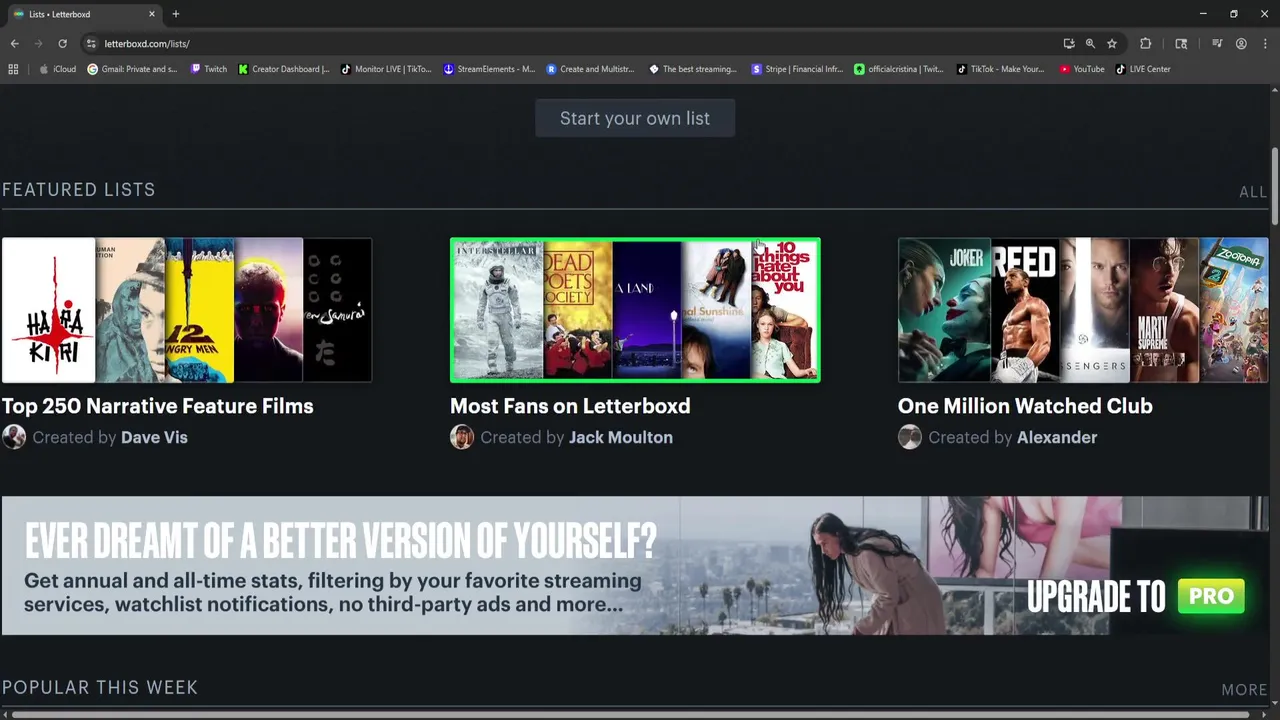Open a new browser tab

pos(175,14)
